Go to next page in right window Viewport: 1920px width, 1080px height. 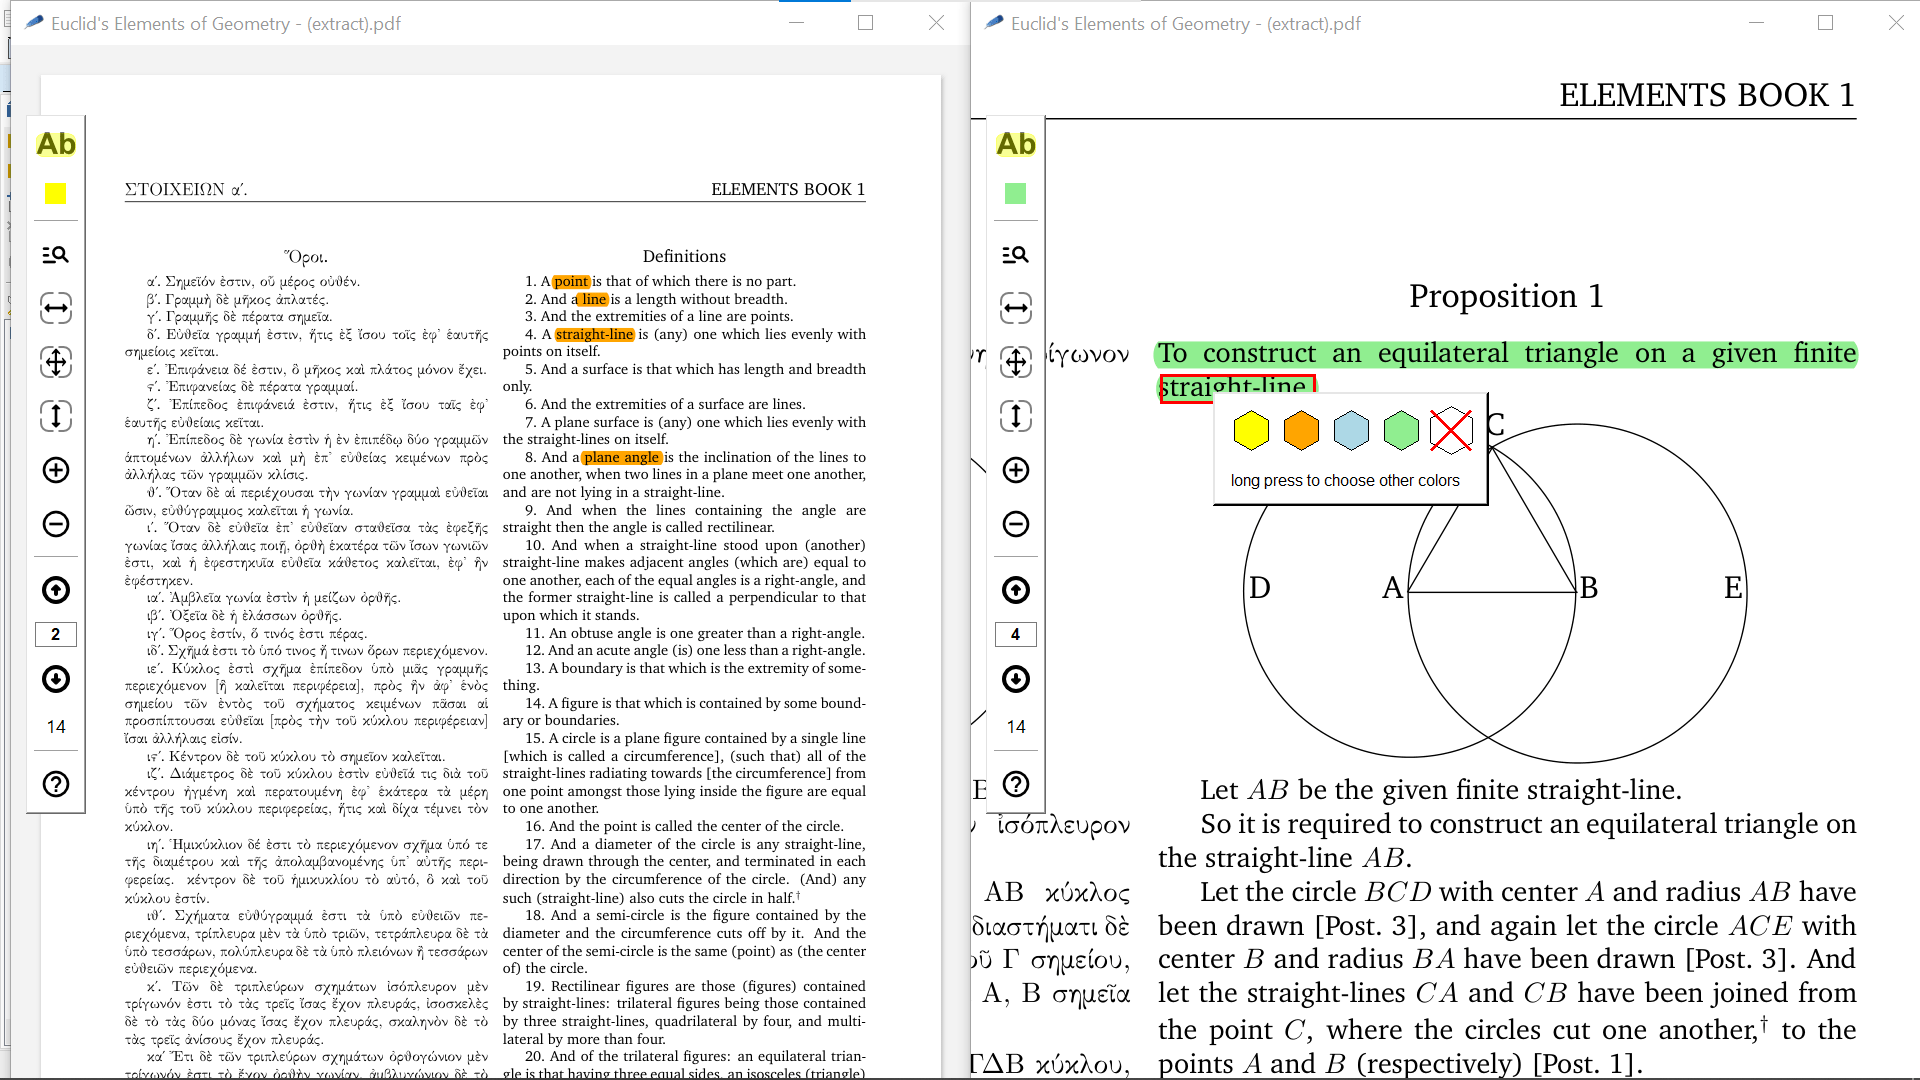(1016, 679)
